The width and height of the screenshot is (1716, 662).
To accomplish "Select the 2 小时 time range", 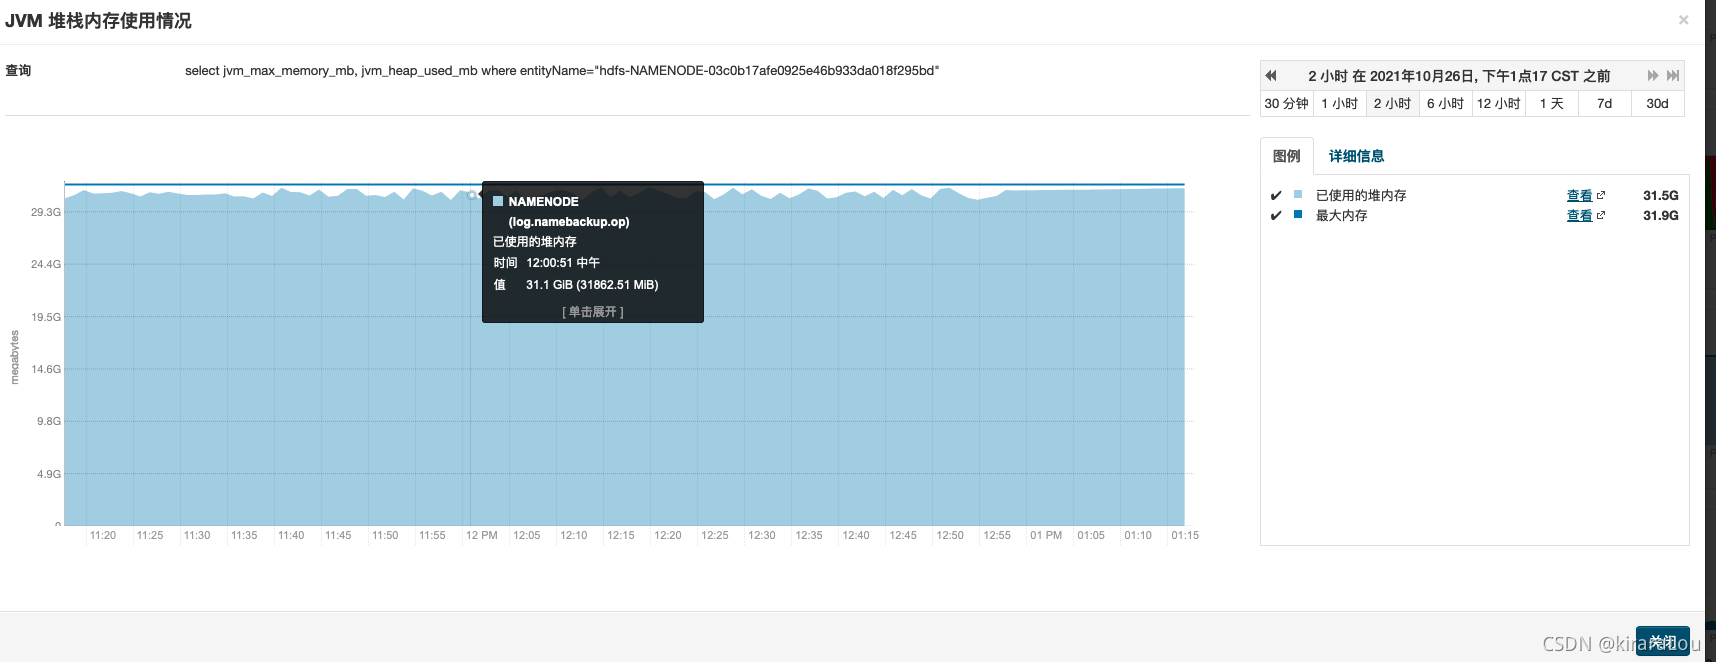I will tap(1393, 104).
